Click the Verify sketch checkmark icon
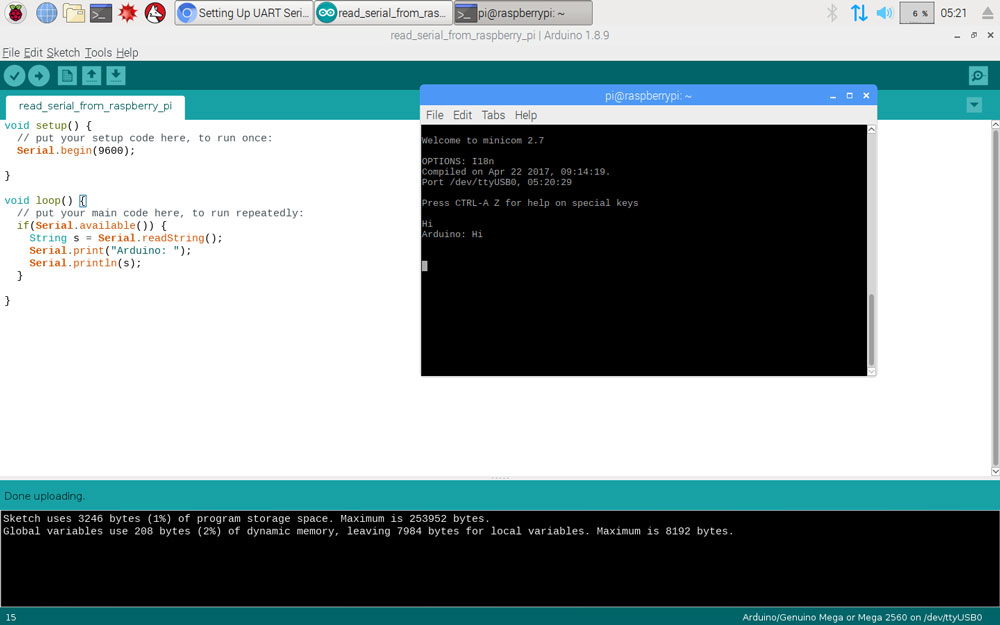1000x625 pixels. point(14,76)
